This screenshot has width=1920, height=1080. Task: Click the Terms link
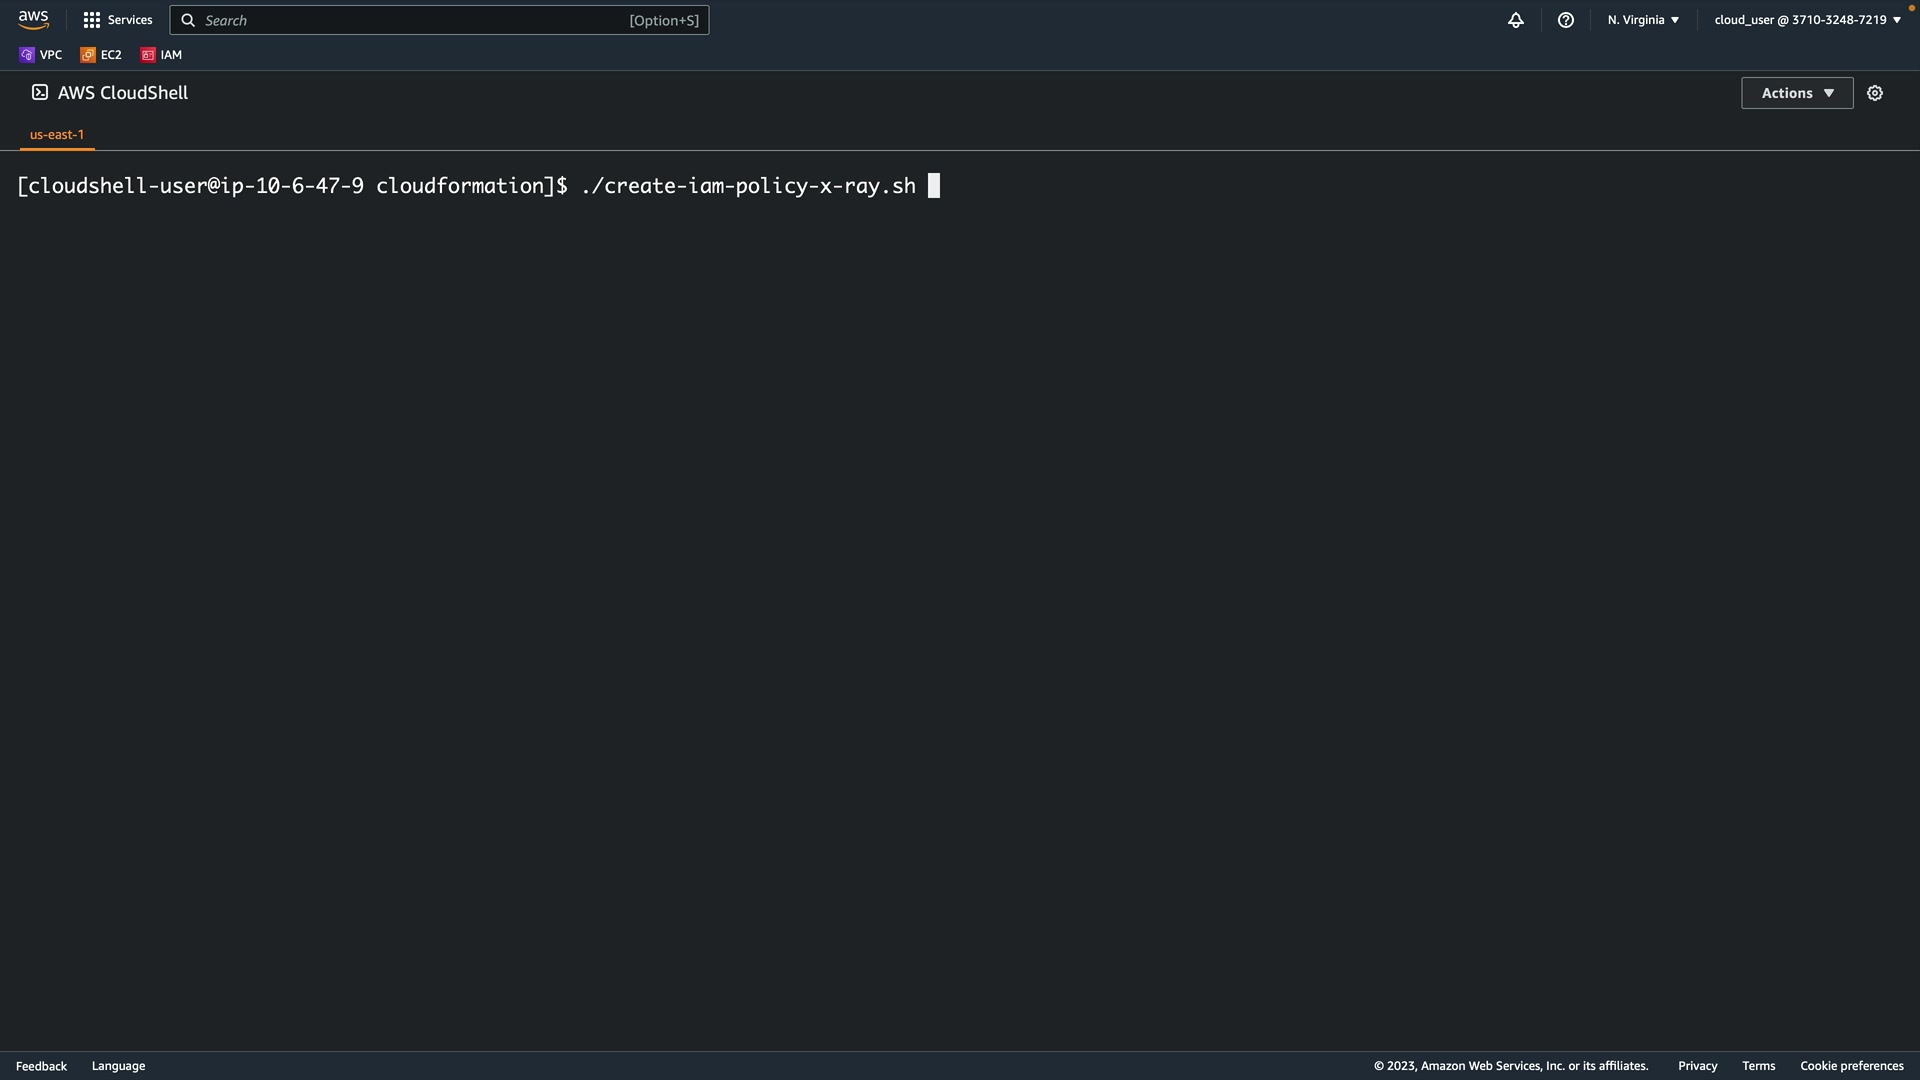tap(1758, 1066)
